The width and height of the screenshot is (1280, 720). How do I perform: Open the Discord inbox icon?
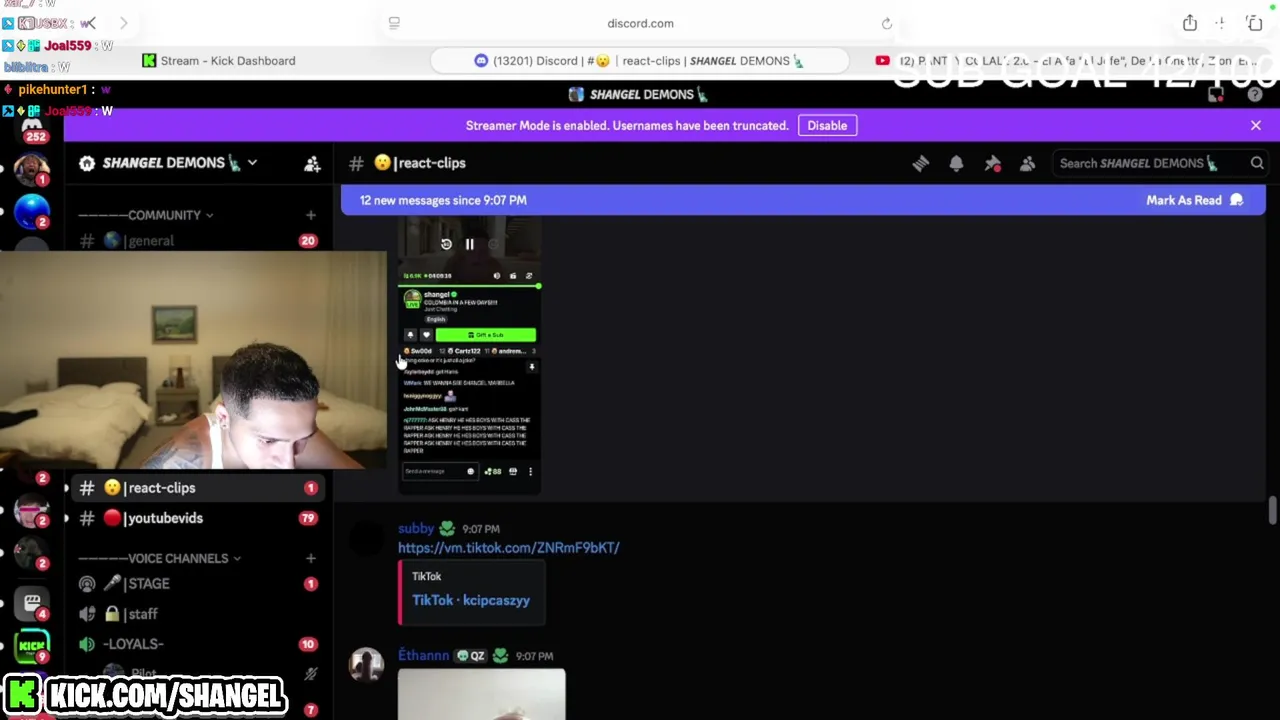point(1216,94)
